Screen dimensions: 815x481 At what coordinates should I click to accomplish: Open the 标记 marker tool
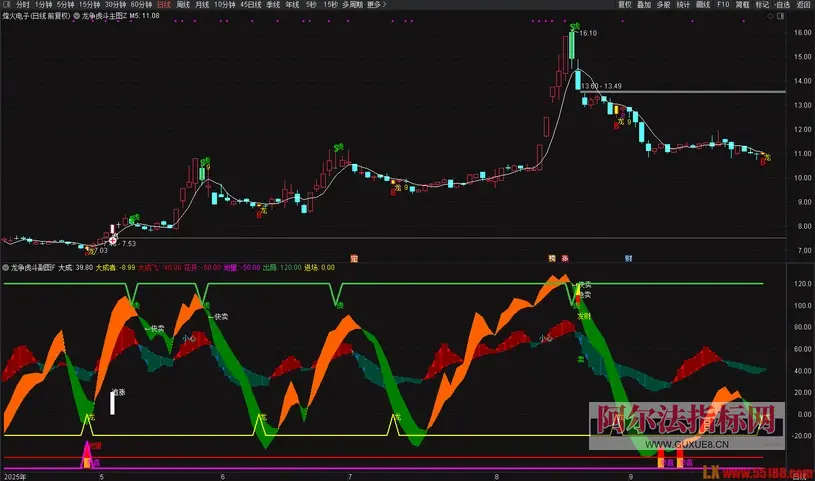point(762,5)
